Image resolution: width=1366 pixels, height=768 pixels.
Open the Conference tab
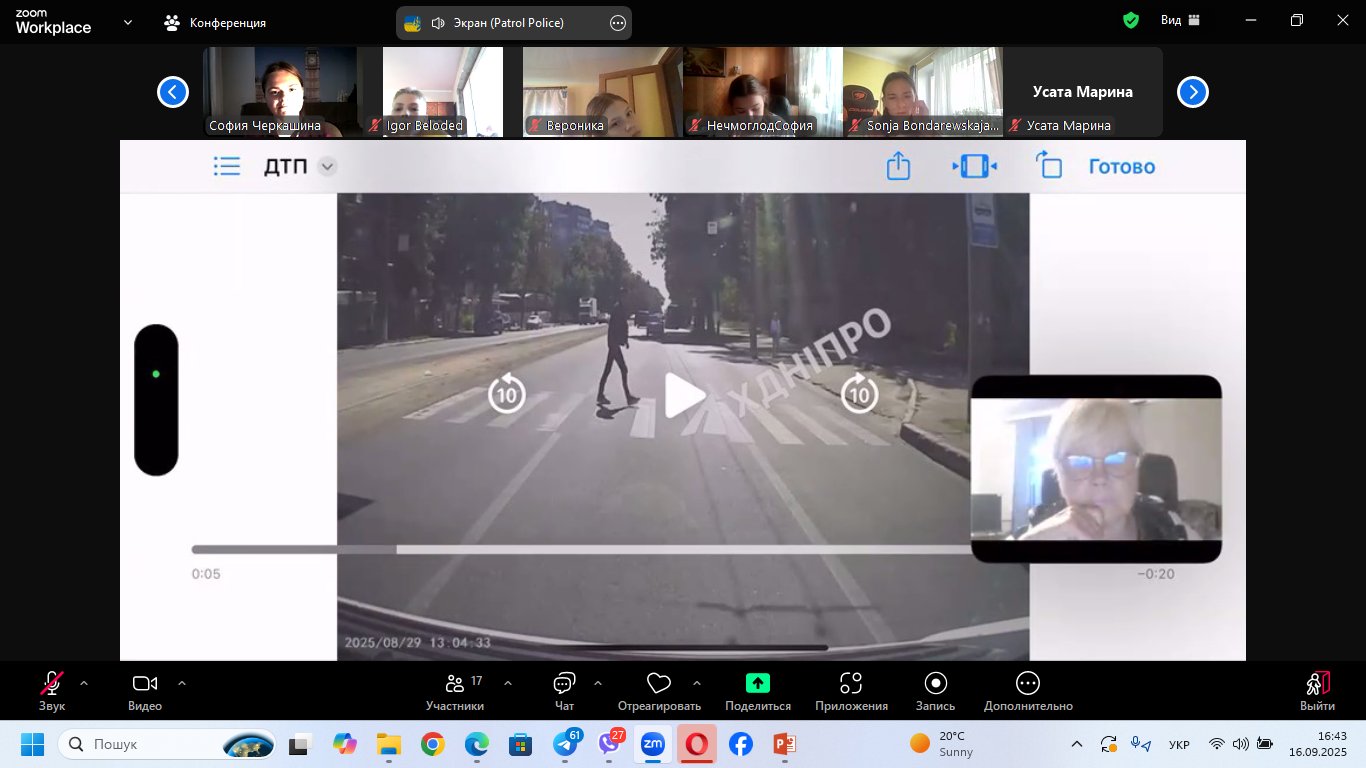click(x=216, y=22)
